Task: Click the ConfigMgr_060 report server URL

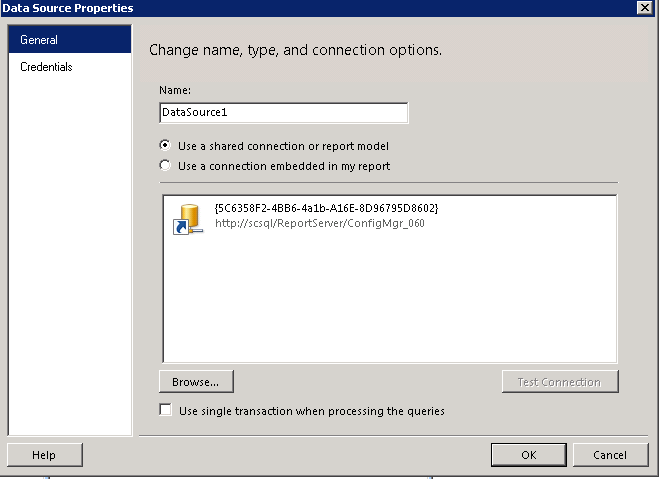Action: (320, 223)
